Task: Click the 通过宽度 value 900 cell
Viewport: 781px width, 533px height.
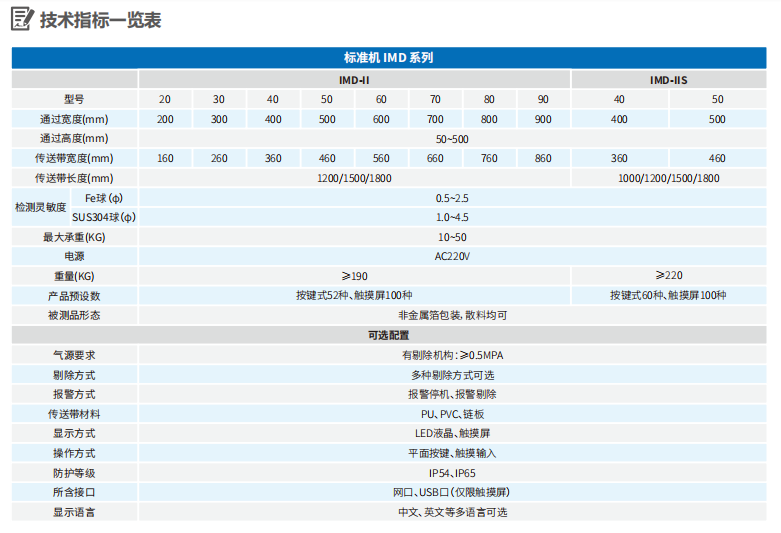Action: 543,119
